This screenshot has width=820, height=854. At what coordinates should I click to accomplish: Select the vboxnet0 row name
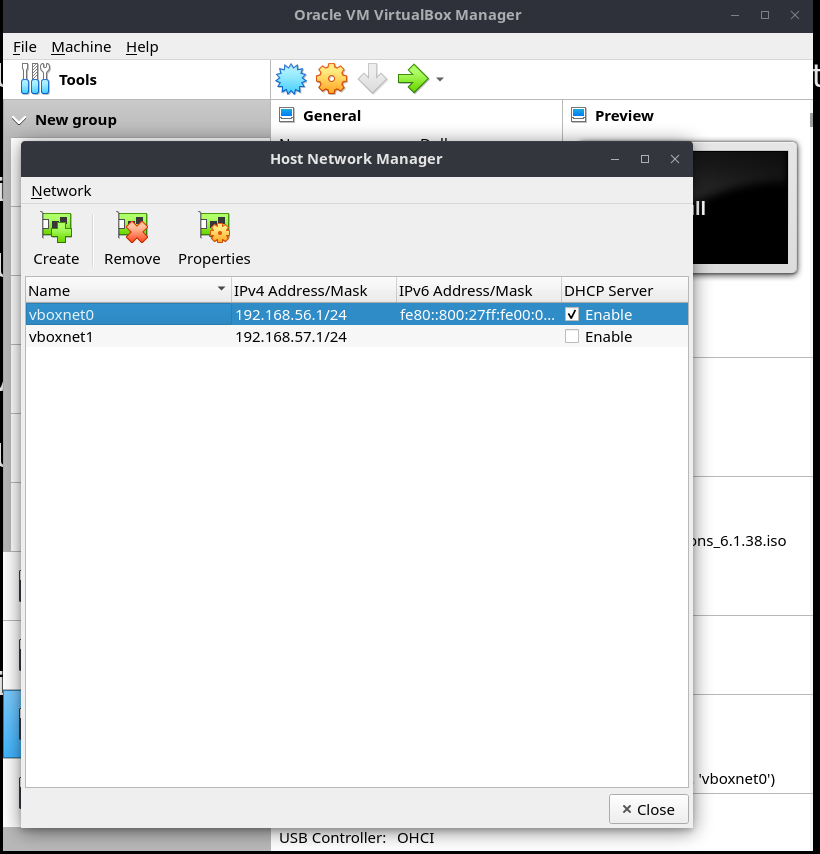[x=61, y=314]
